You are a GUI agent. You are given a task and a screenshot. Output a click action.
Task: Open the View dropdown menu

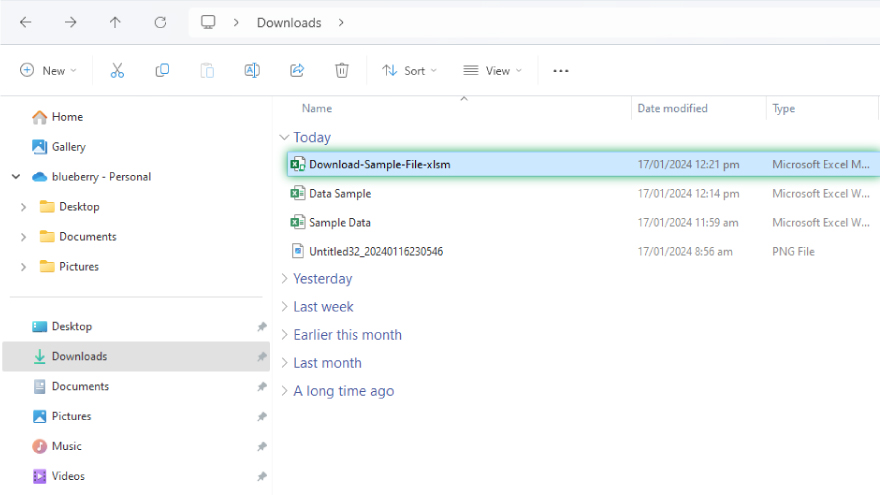click(x=492, y=71)
